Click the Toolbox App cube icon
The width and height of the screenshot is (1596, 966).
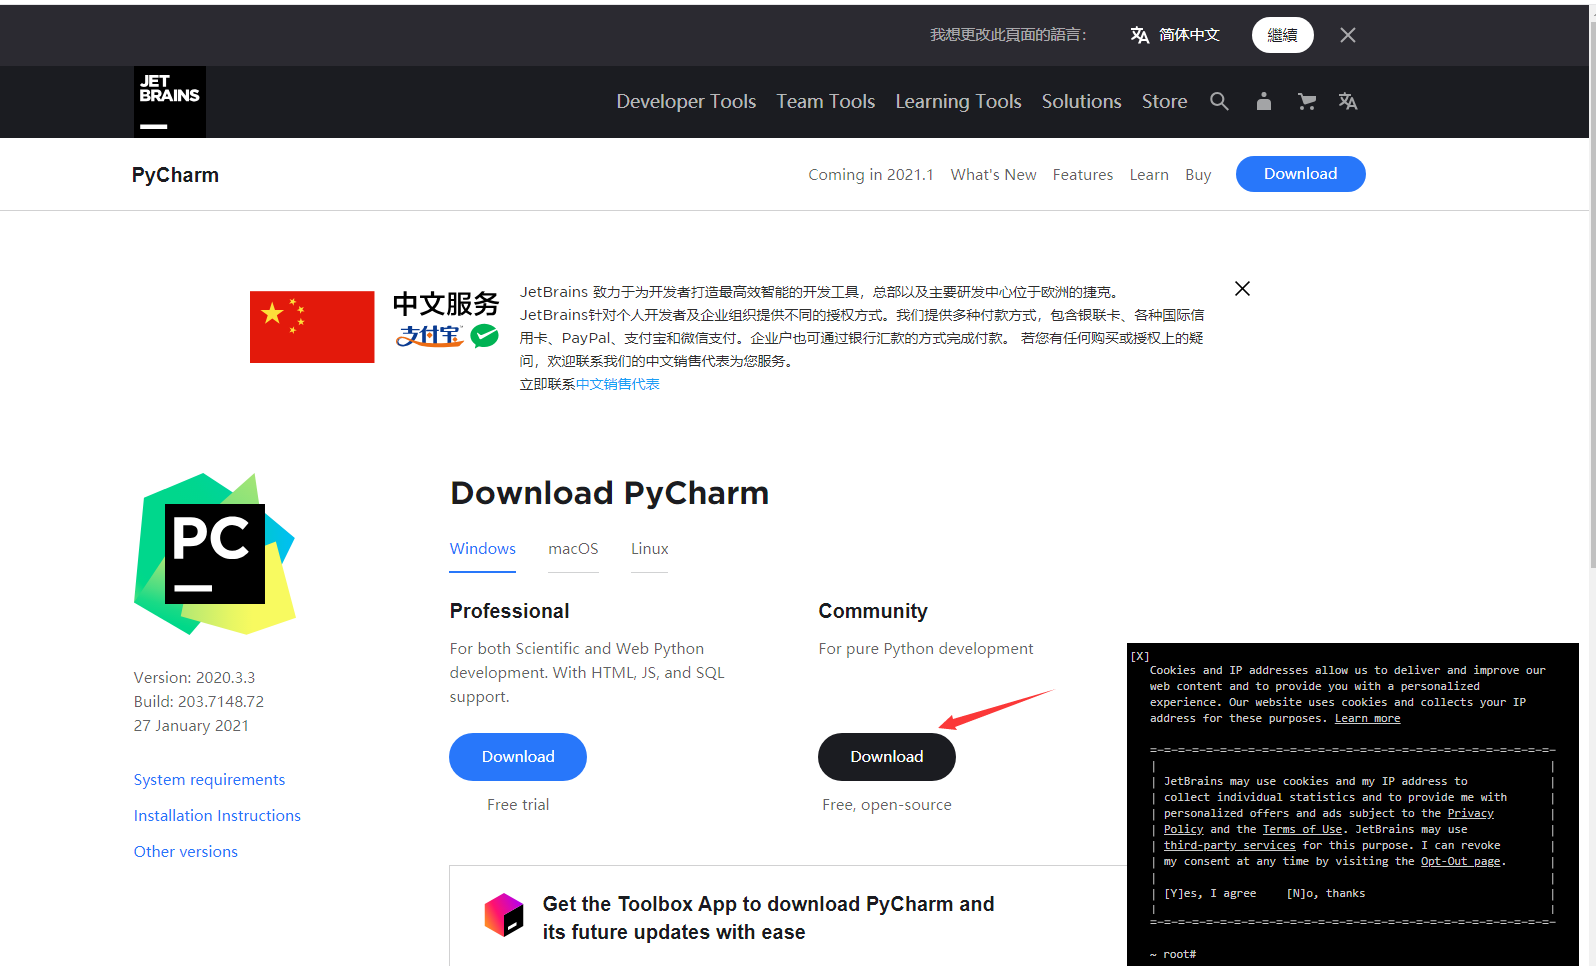[504, 914]
